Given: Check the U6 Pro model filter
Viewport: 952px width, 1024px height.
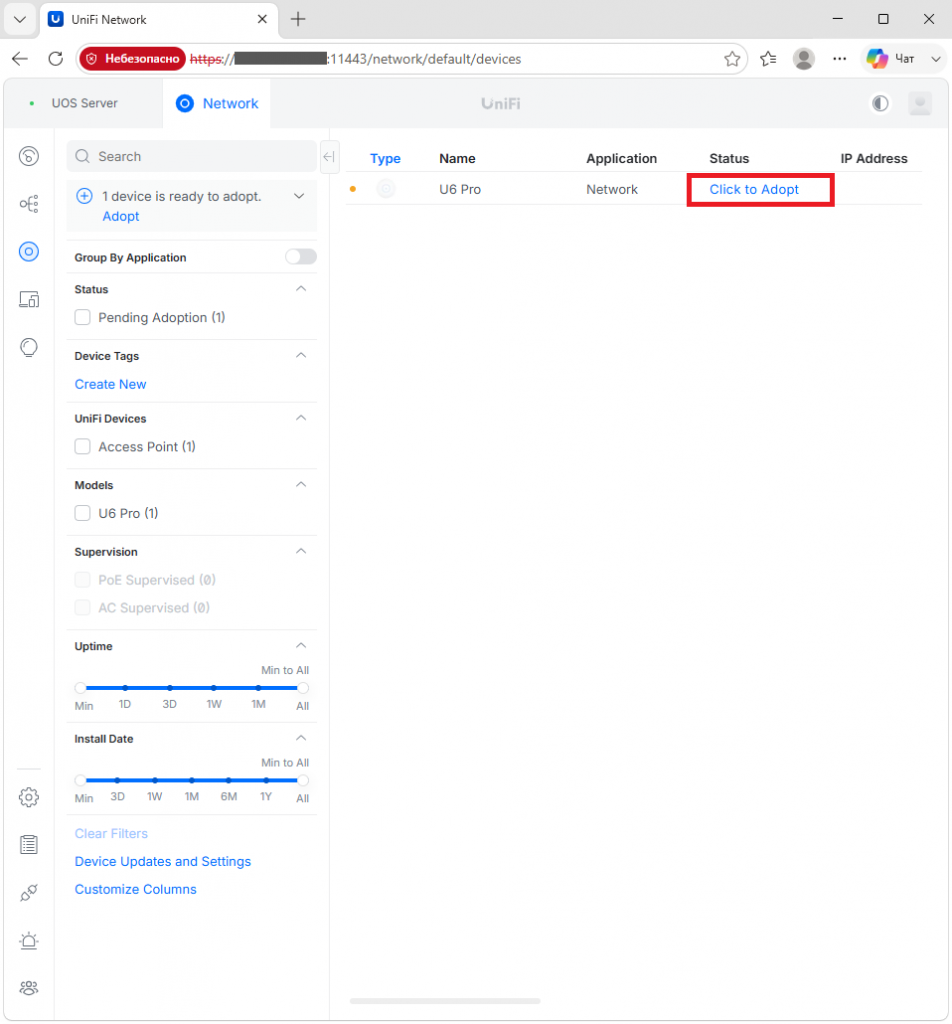Looking at the screenshot, I should click(82, 513).
